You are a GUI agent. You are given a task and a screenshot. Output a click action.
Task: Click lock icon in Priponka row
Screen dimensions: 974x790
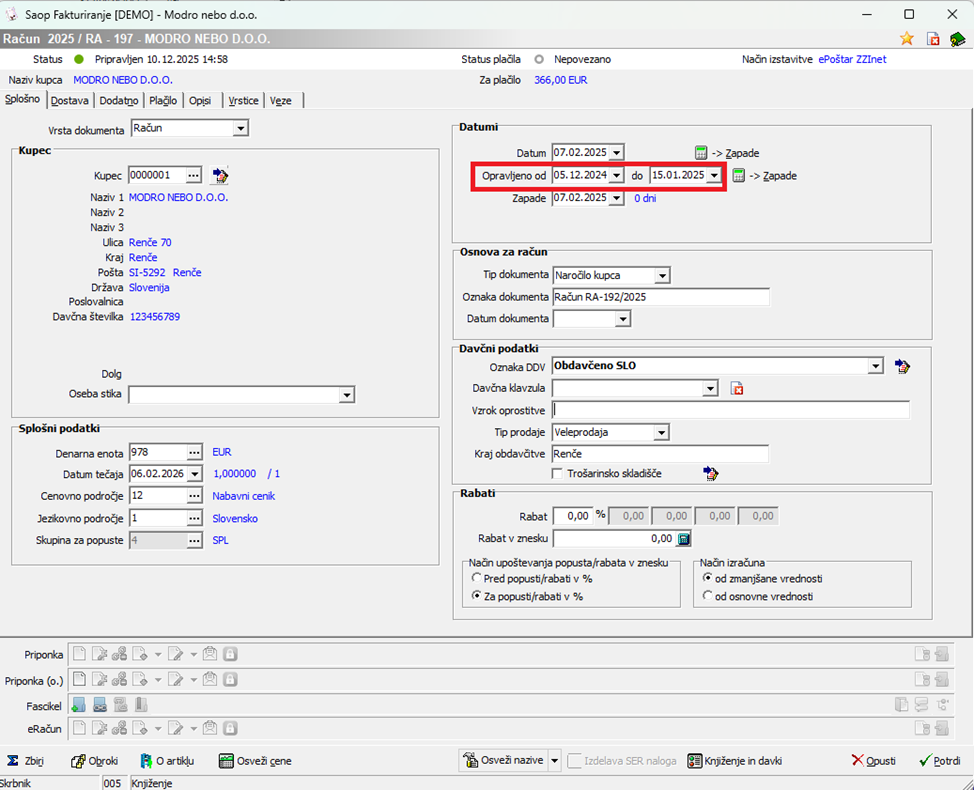[230, 654]
